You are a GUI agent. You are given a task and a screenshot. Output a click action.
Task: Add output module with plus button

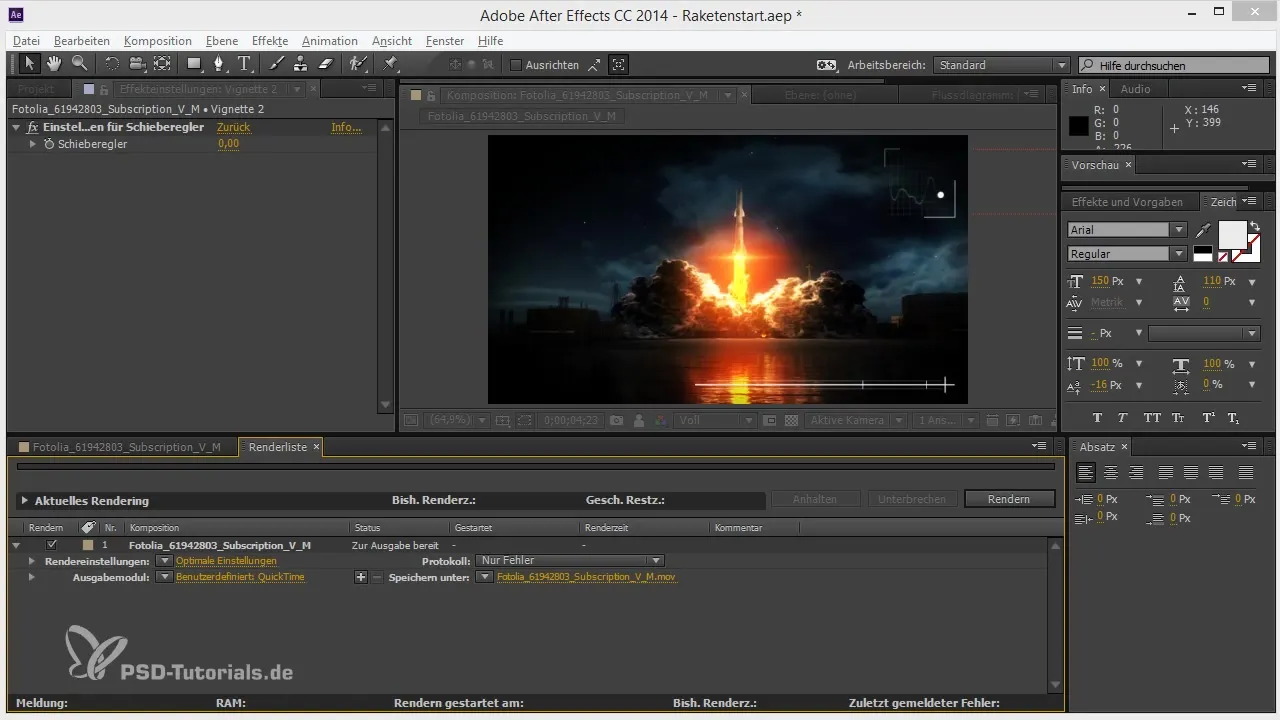[361, 577]
